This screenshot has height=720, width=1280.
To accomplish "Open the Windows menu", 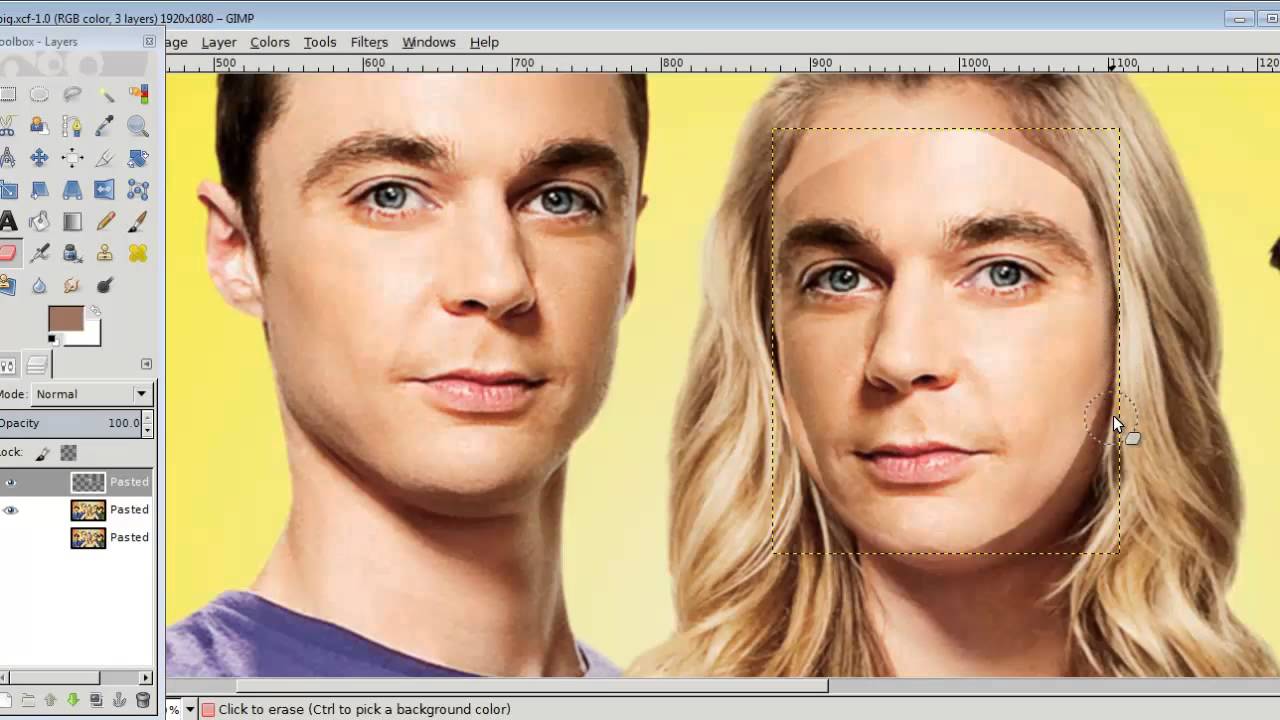I will click(429, 42).
